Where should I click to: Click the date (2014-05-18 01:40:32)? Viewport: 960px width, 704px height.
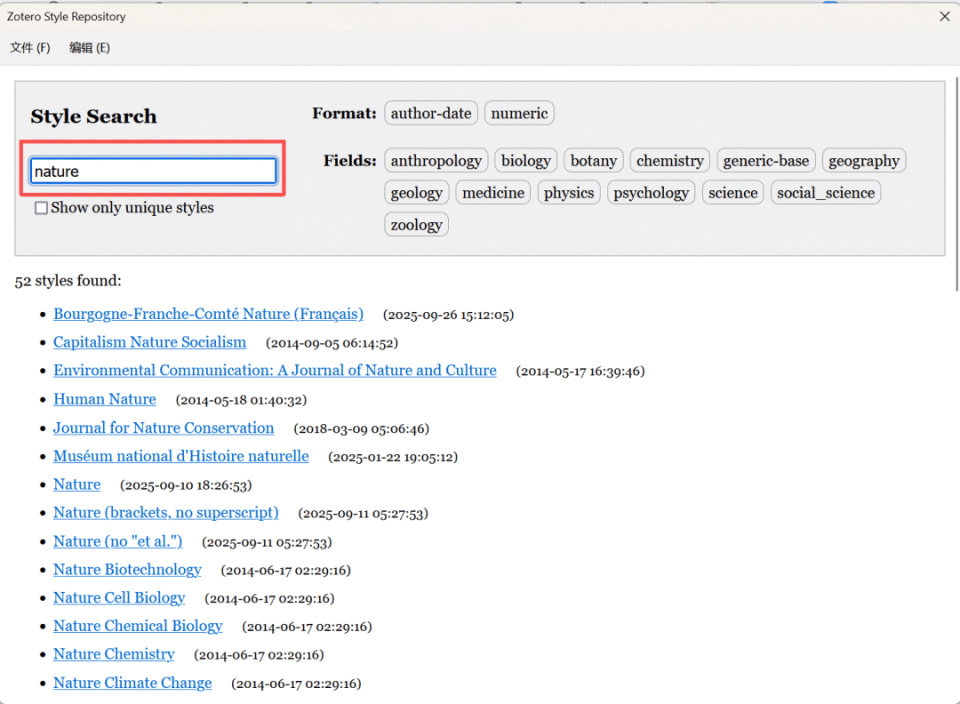coord(241,400)
